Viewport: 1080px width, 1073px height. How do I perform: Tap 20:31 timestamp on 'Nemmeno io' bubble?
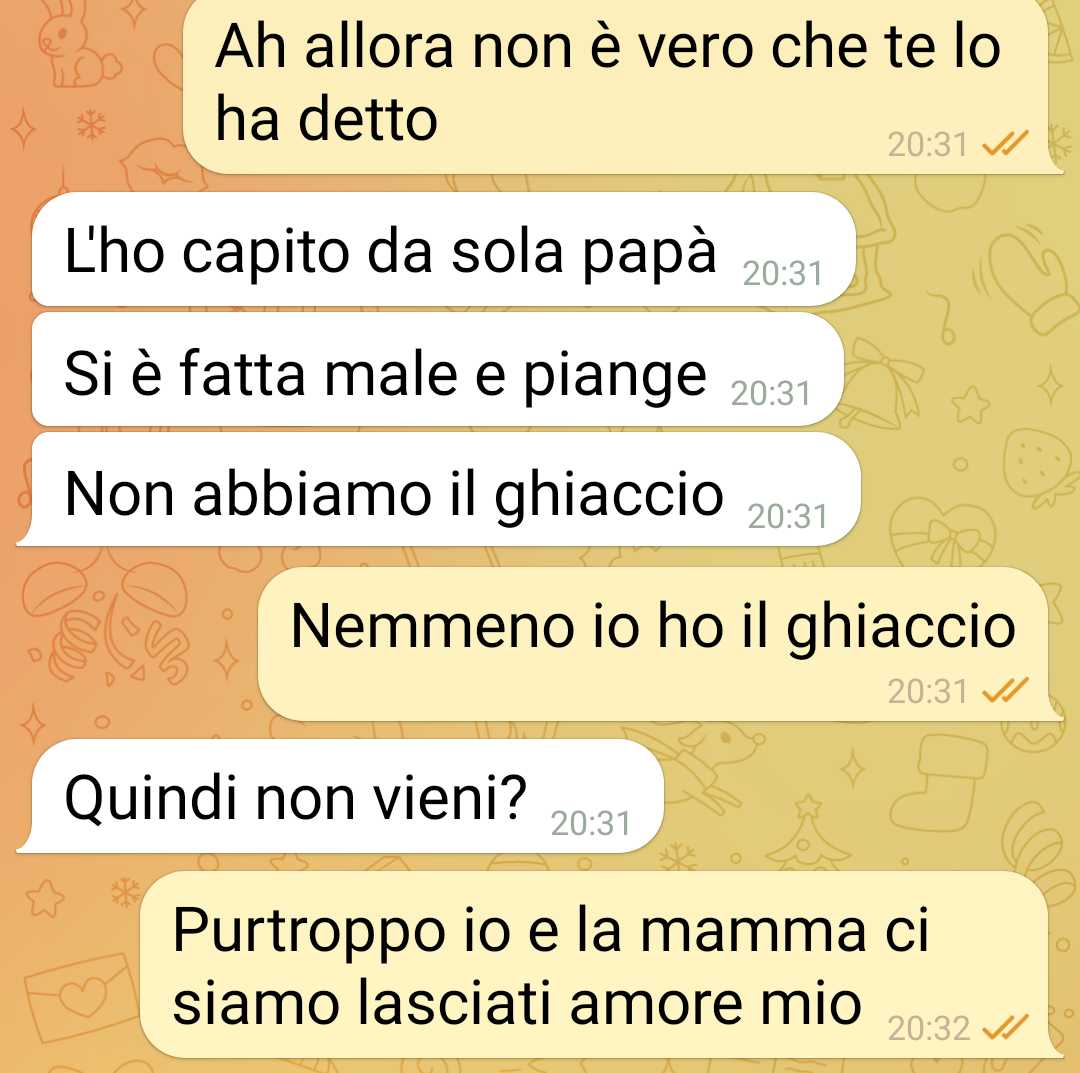click(928, 691)
